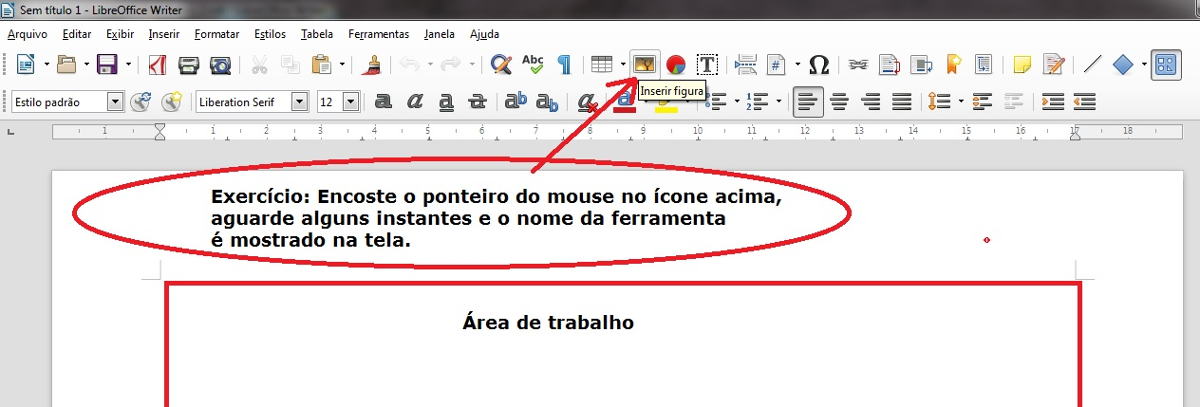The width and height of the screenshot is (1200, 407).
Task: Toggle bold text formatting
Action: point(382,102)
